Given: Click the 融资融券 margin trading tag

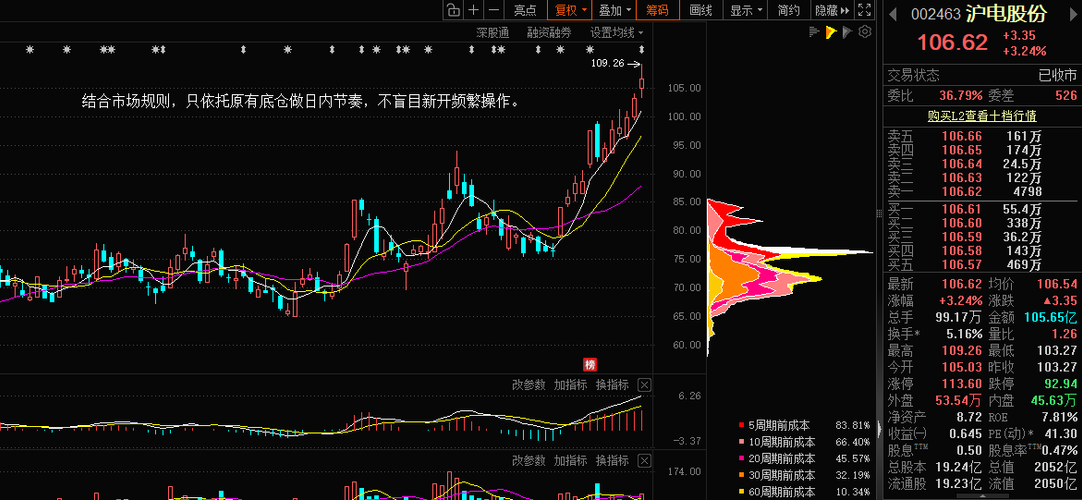Looking at the screenshot, I should click(x=549, y=32).
